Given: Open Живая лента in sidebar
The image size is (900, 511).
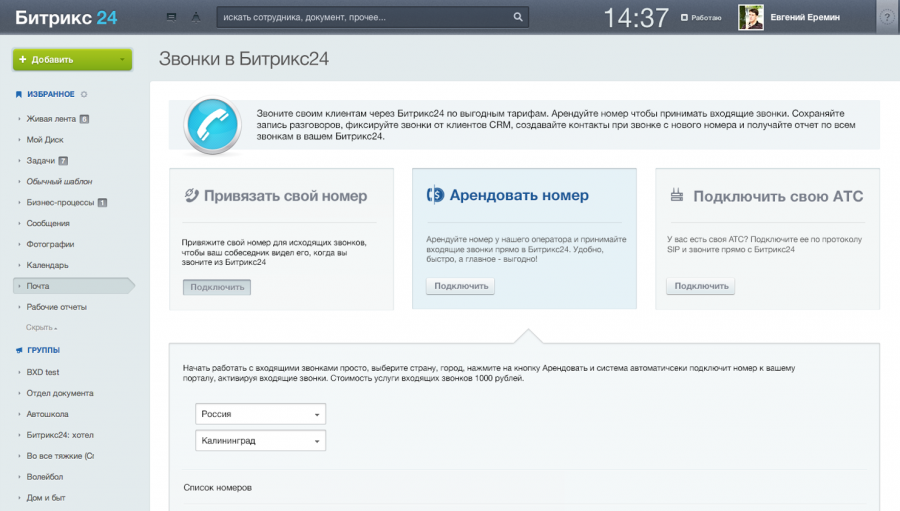Looking at the screenshot, I should click(51, 119).
